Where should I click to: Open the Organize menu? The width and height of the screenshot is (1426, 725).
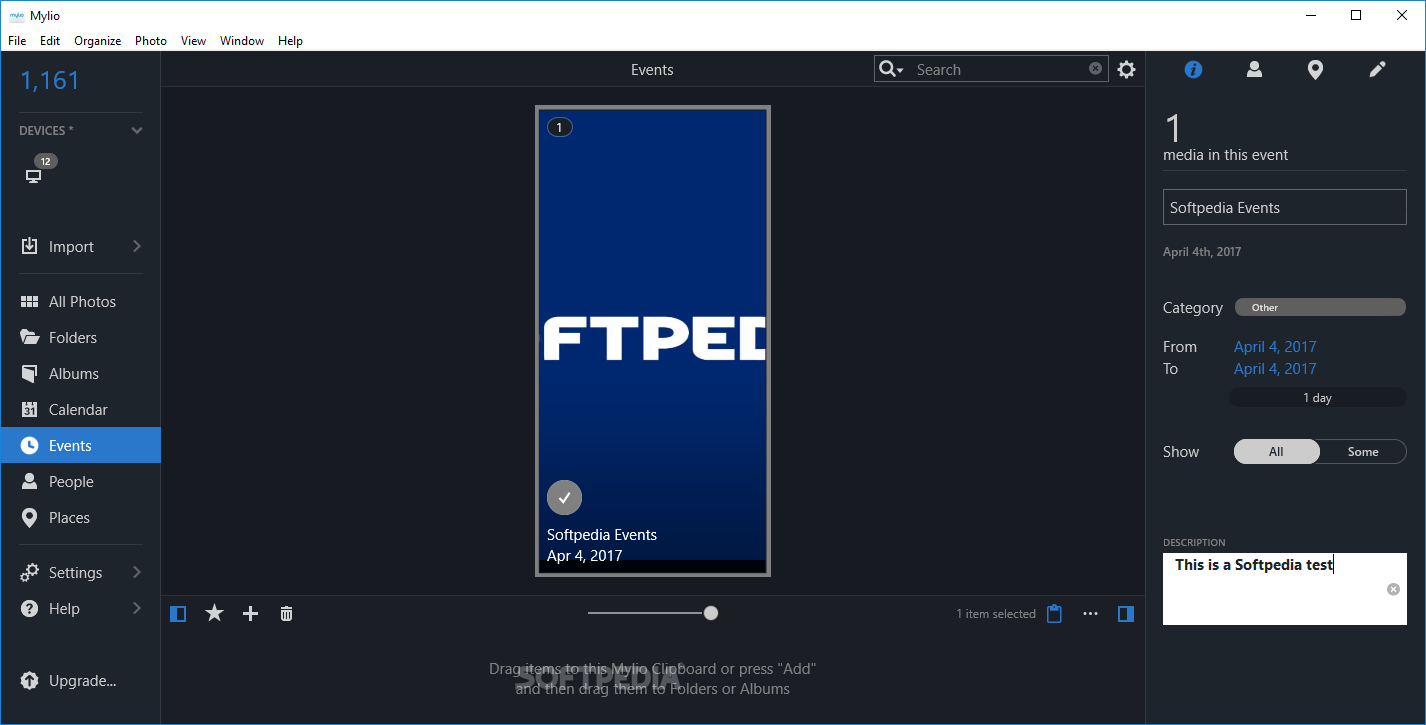pos(98,41)
